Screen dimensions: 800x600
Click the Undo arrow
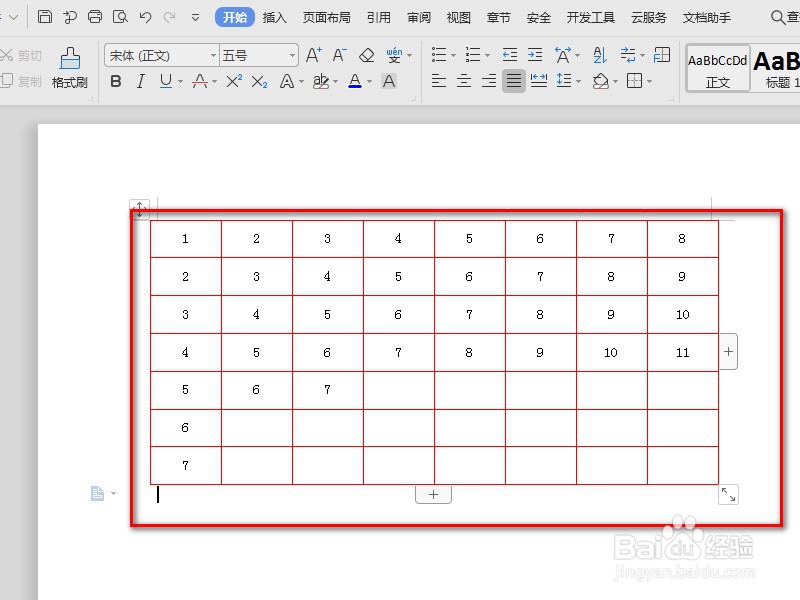tap(145, 17)
